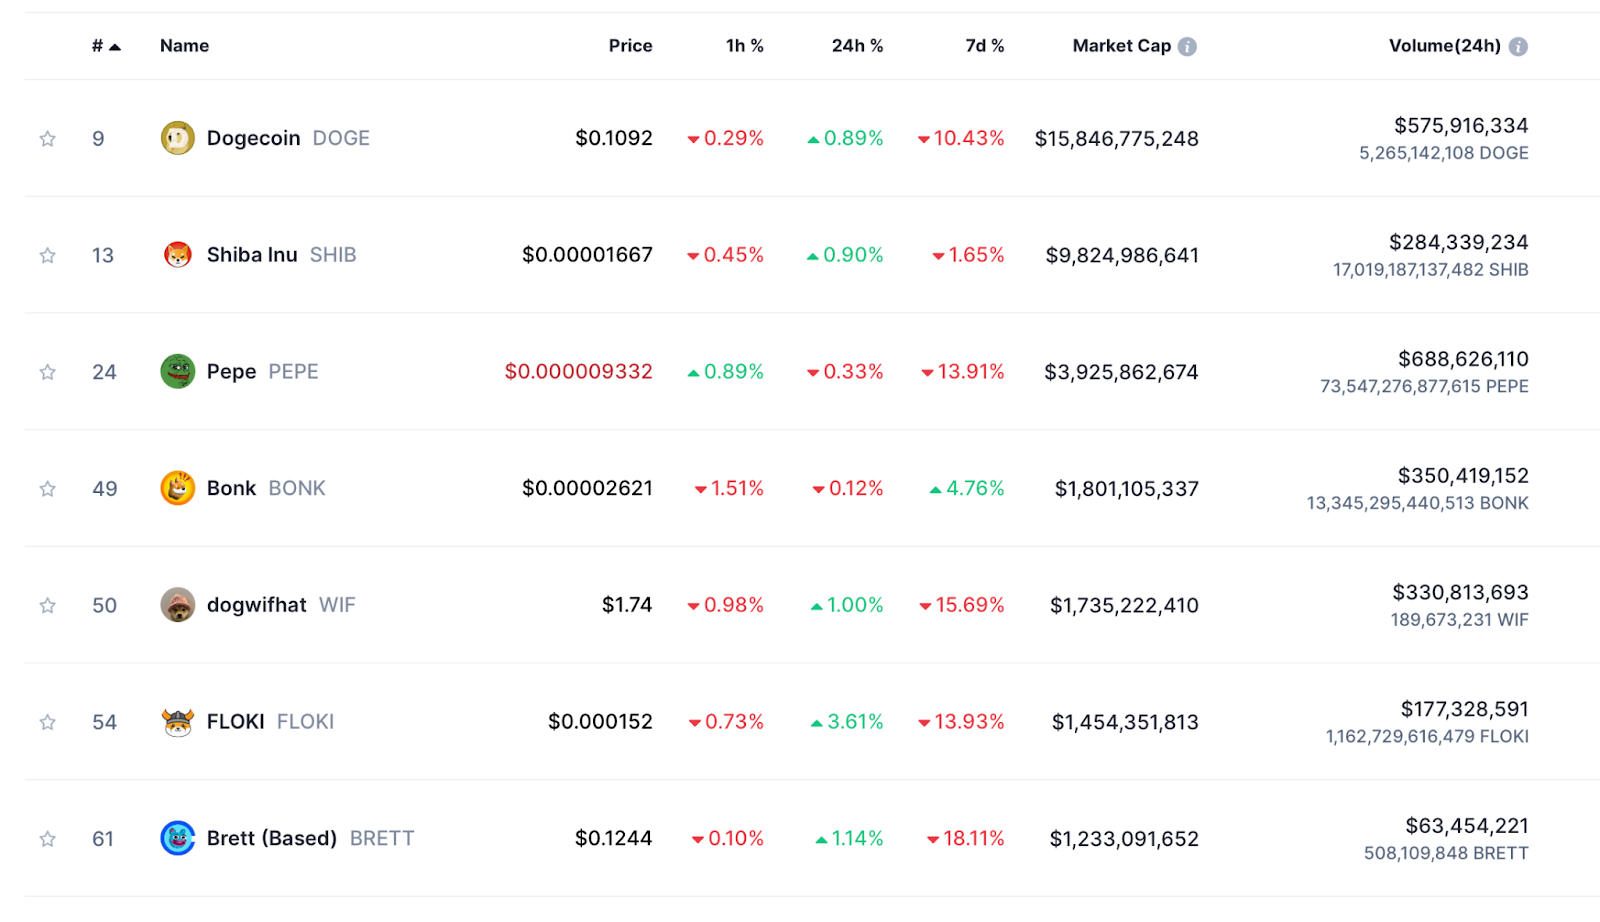This screenshot has width=1600, height=922.
Task: Click the Brett (Based) coin logo
Action: click(x=178, y=838)
